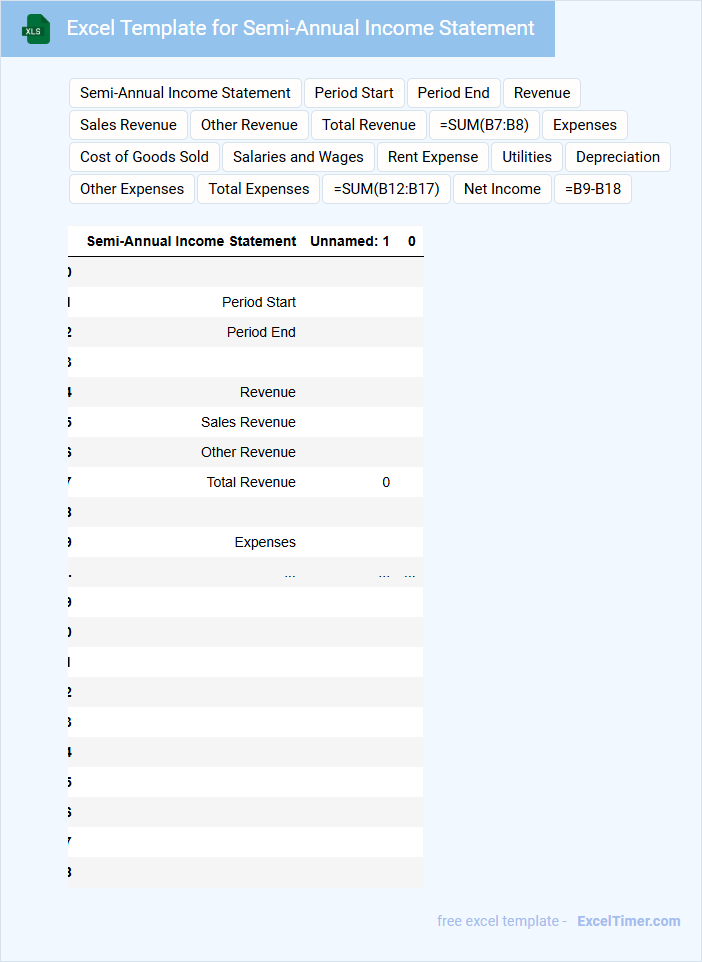Click the Period End tag

[454, 93]
